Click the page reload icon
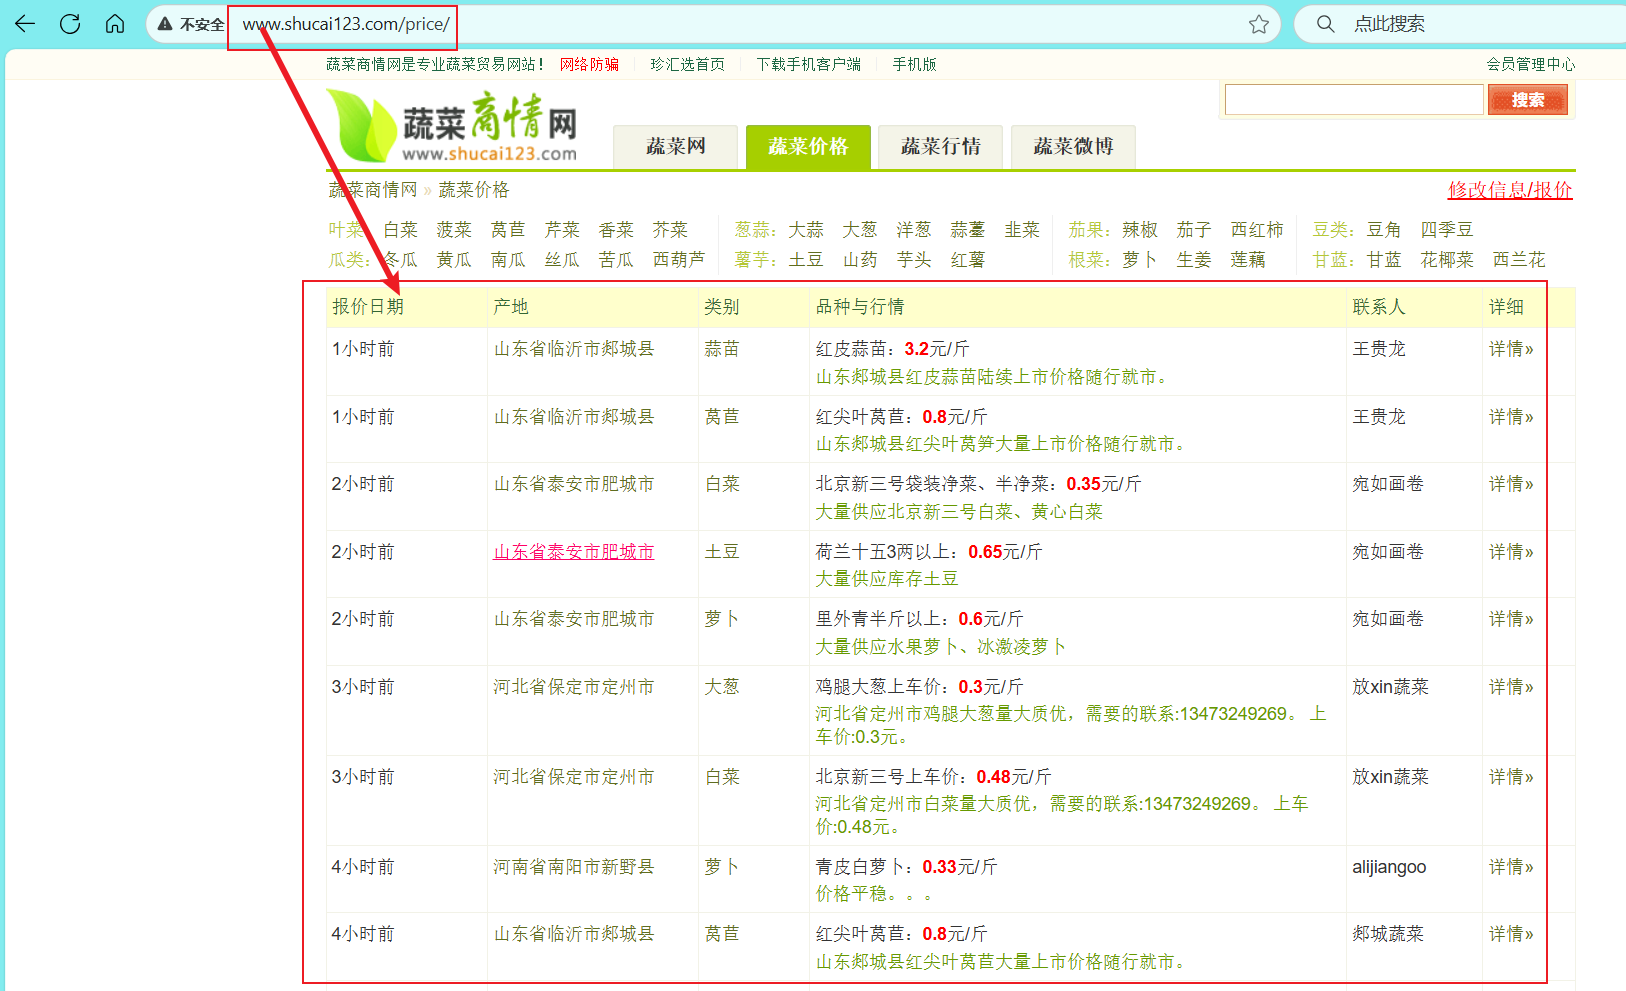1626x991 pixels. tap(69, 24)
